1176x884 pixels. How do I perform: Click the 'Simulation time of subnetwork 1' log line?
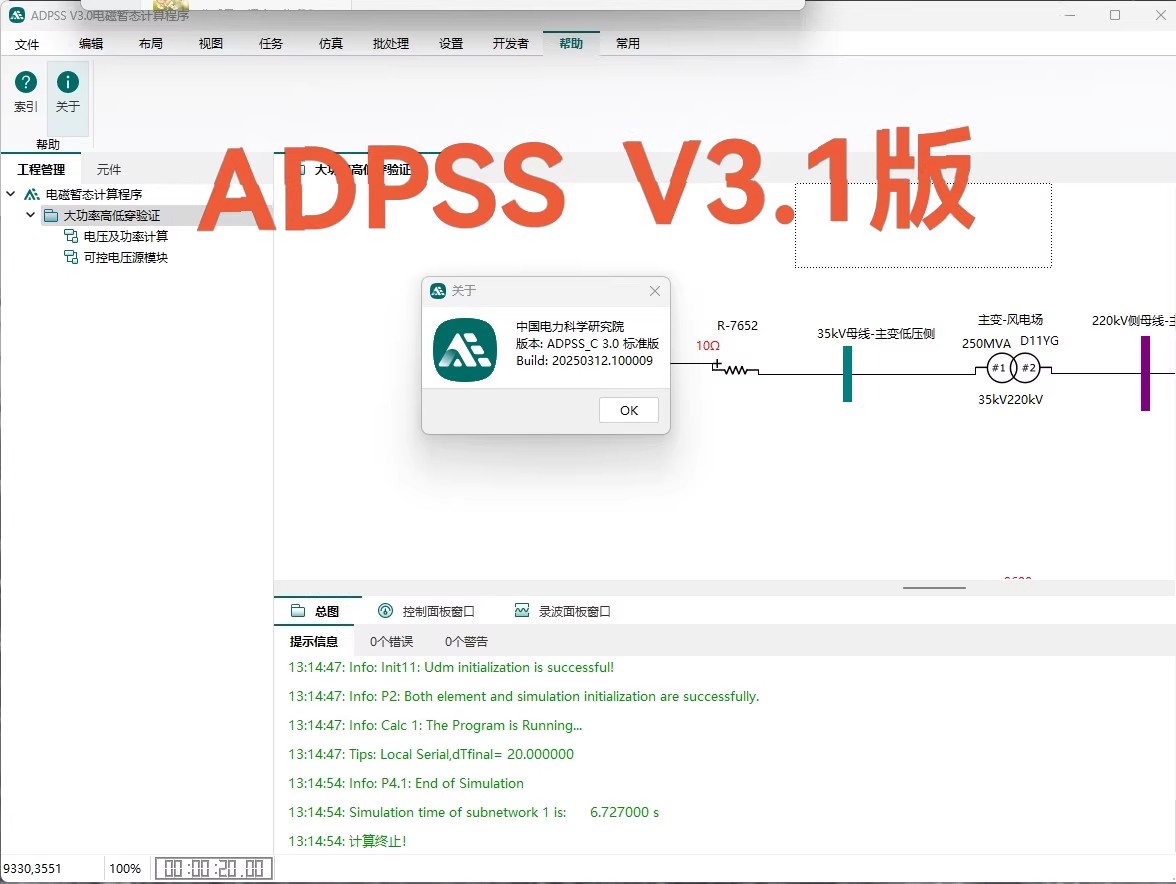[x=473, y=812]
